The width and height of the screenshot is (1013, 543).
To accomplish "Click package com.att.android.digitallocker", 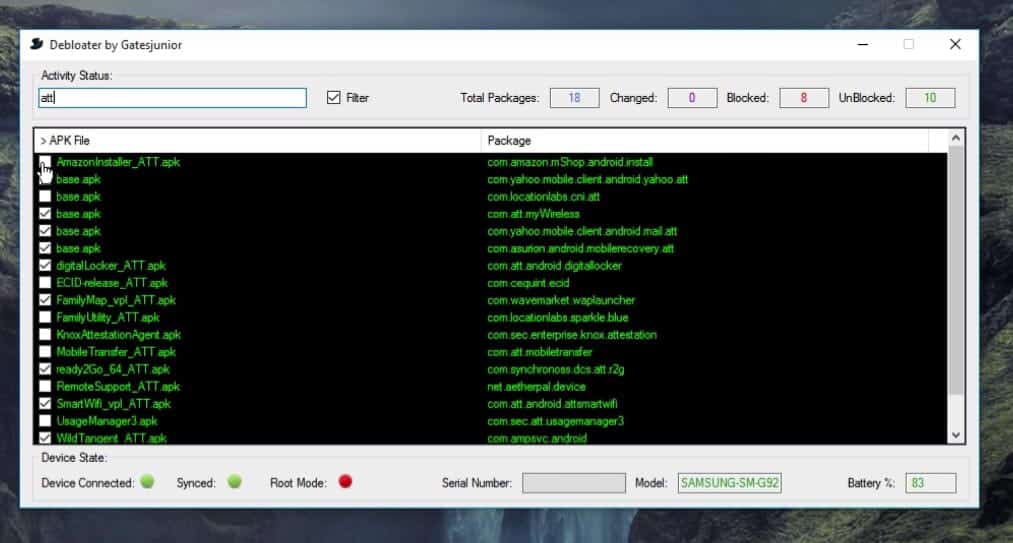I will [554, 266].
